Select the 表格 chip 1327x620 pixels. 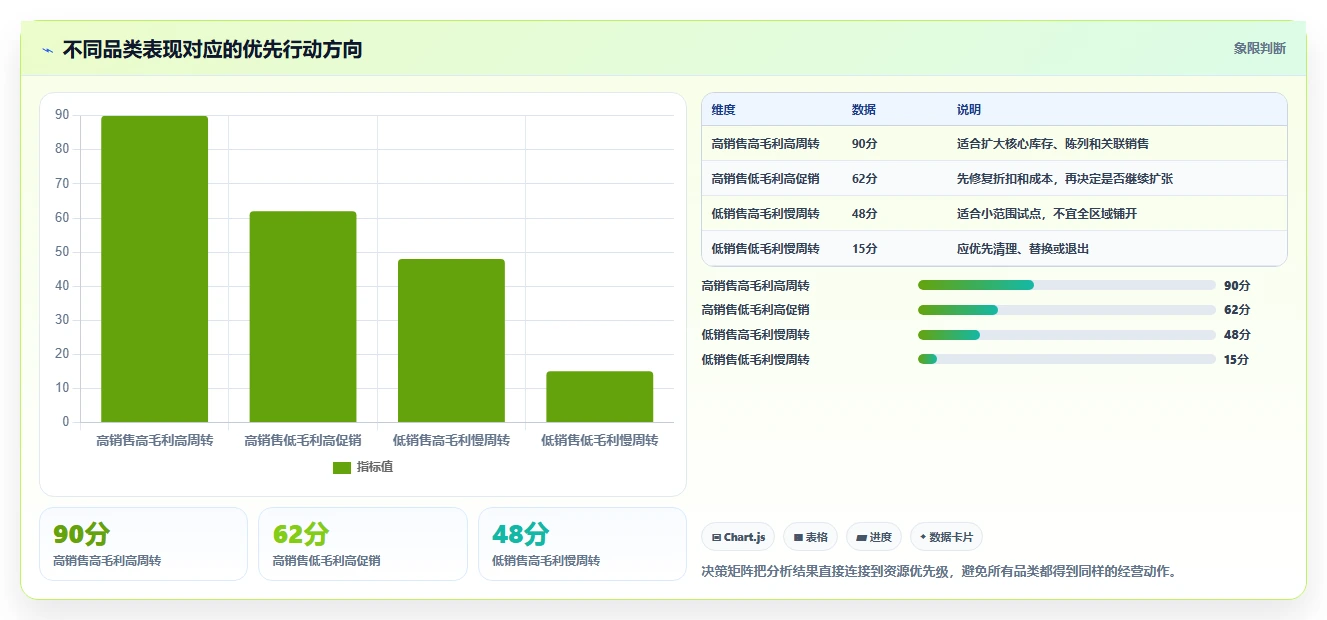point(810,537)
